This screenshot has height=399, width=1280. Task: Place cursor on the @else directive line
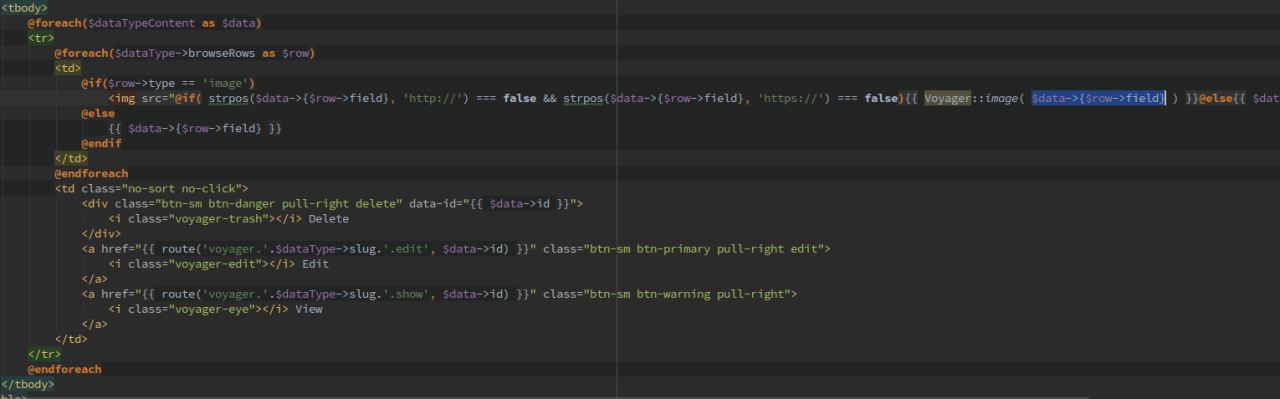point(98,113)
